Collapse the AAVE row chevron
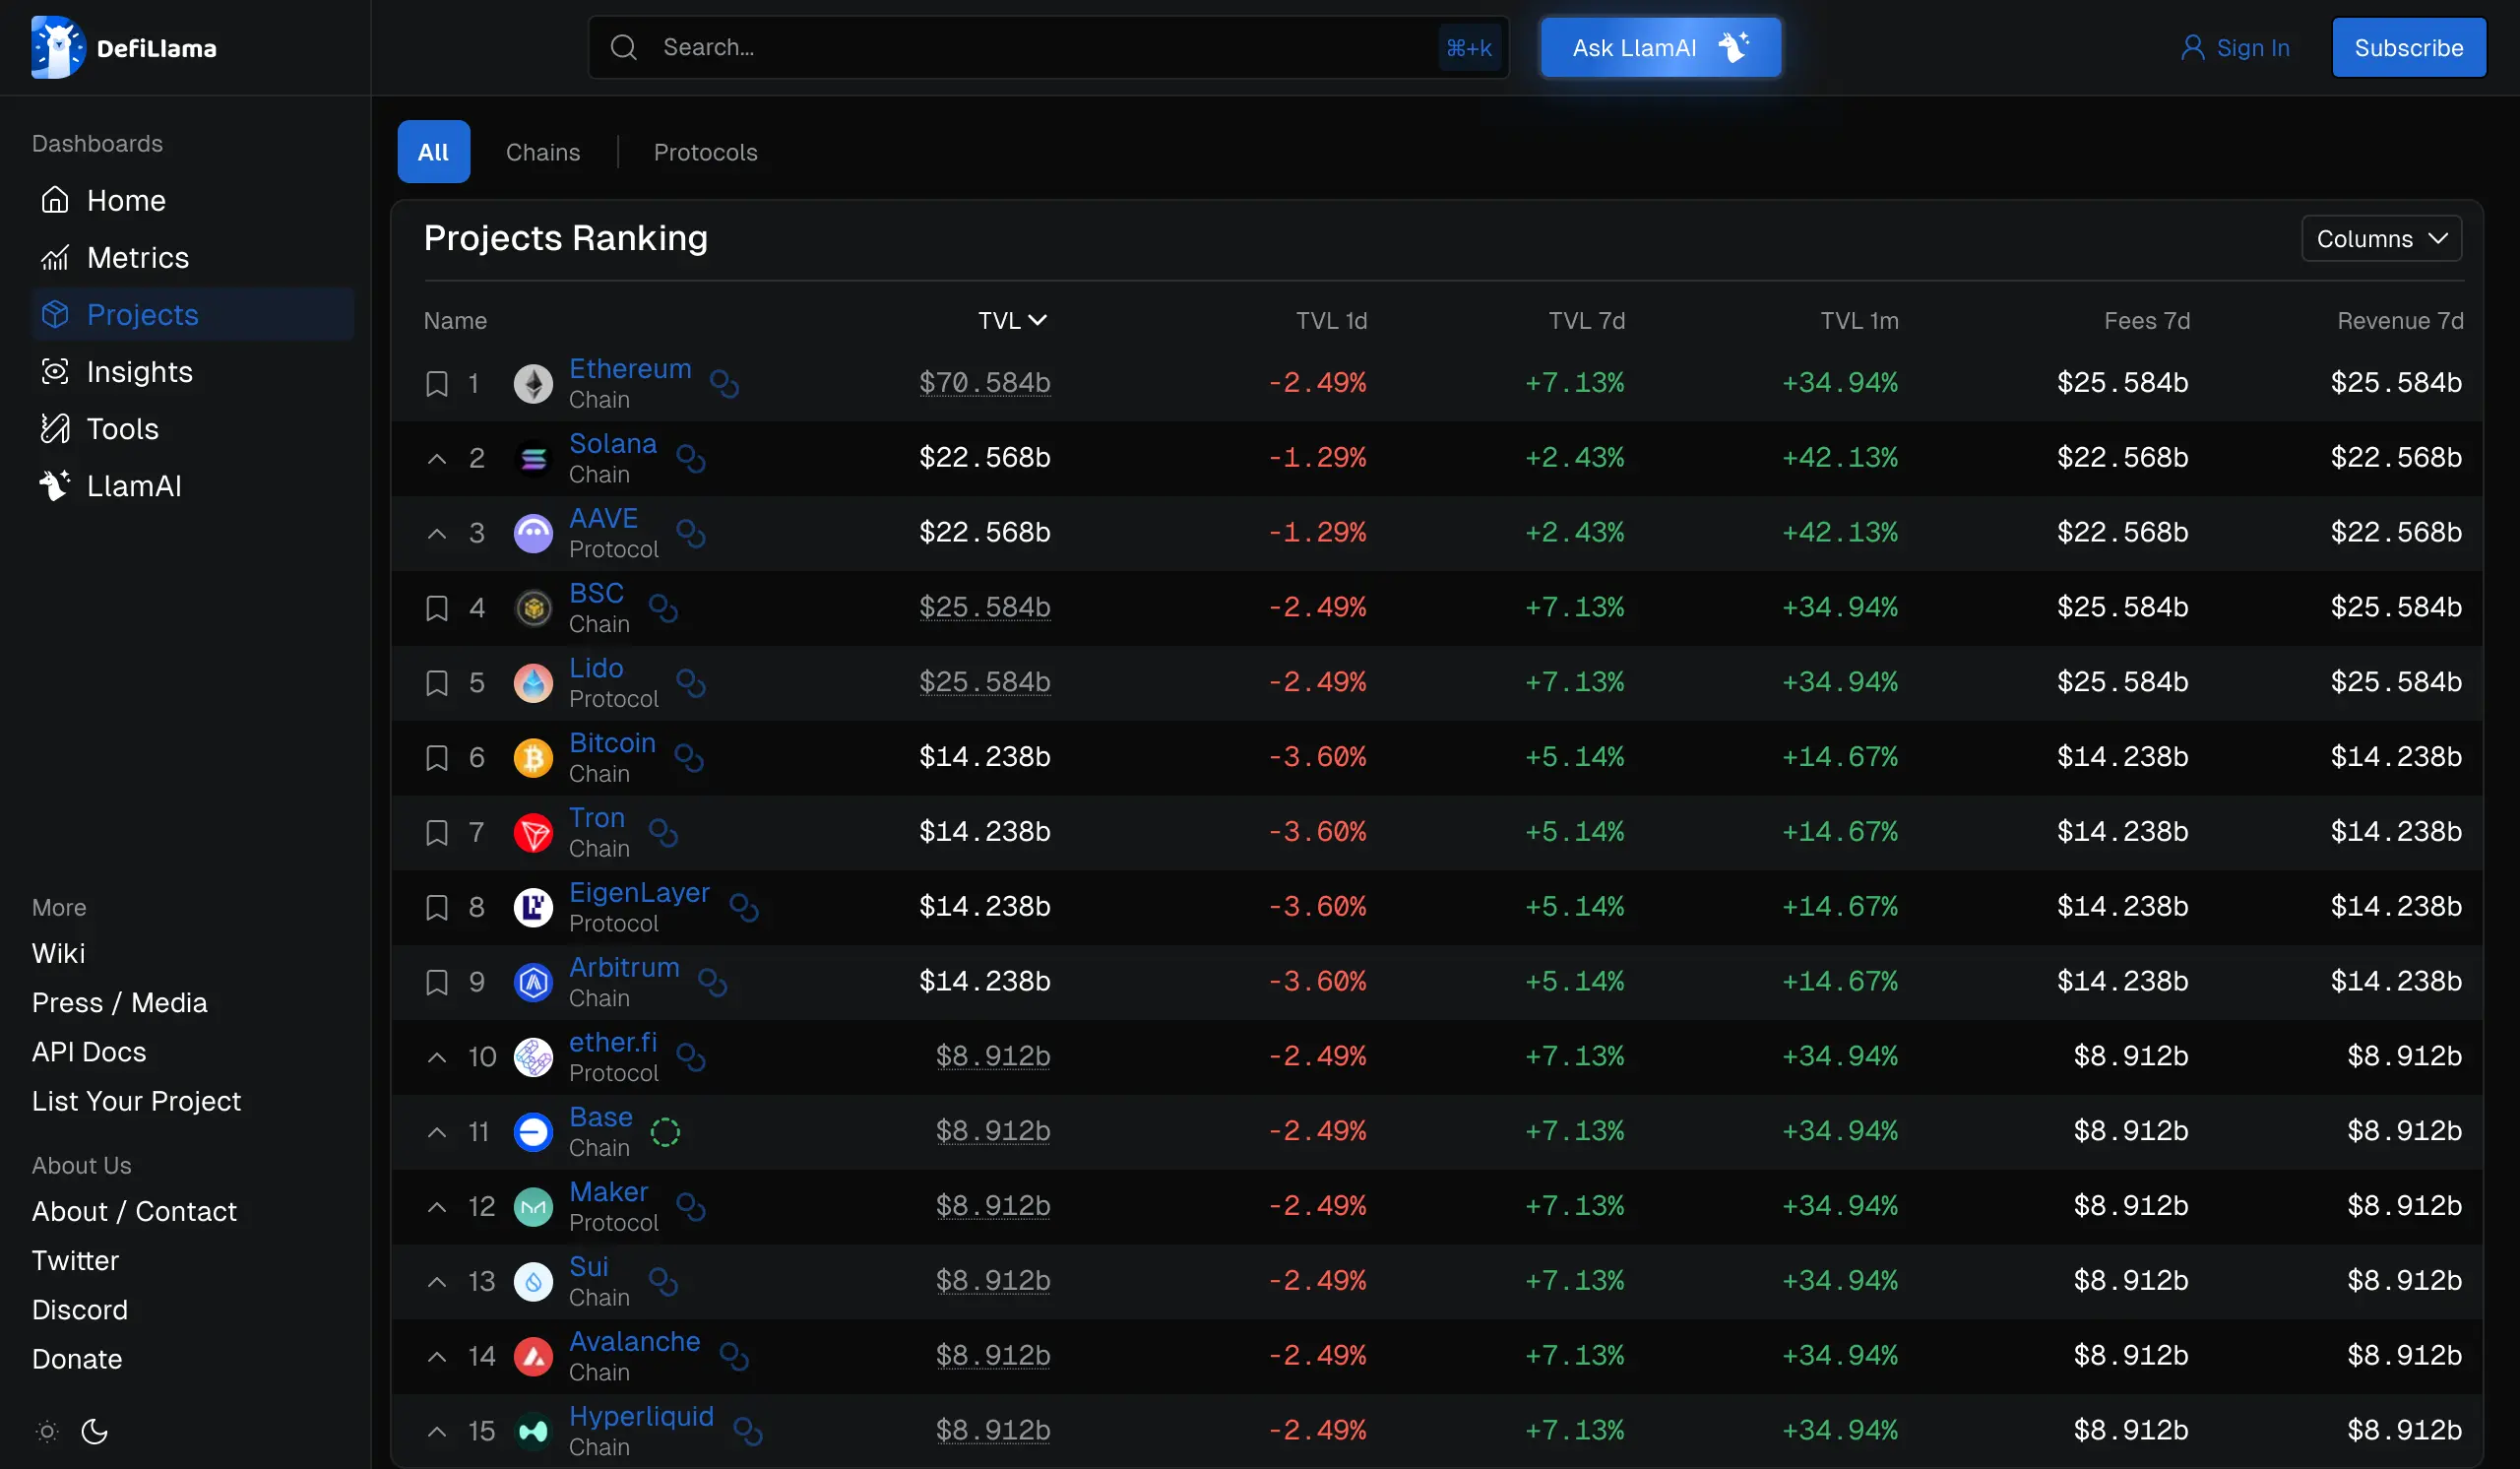2520x1469 pixels. click(x=437, y=533)
